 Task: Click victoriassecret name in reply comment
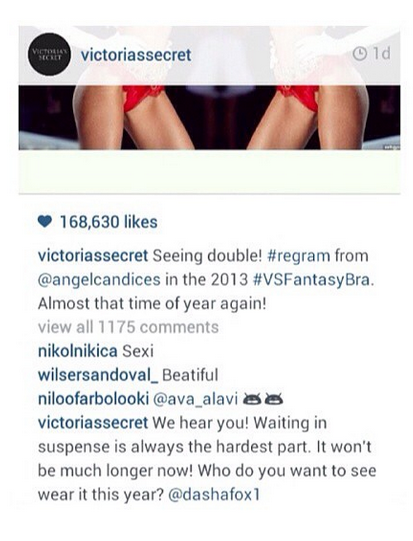point(93,423)
